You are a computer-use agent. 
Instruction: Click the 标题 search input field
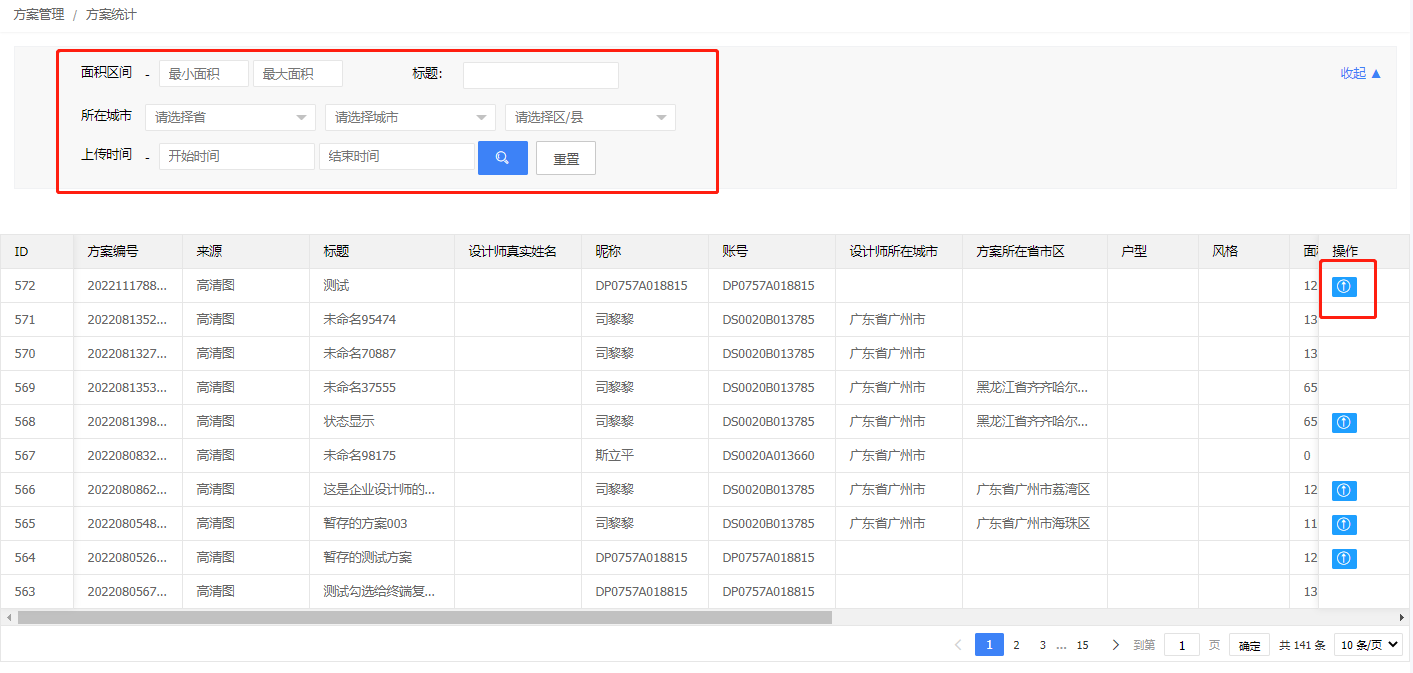(540, 75)
